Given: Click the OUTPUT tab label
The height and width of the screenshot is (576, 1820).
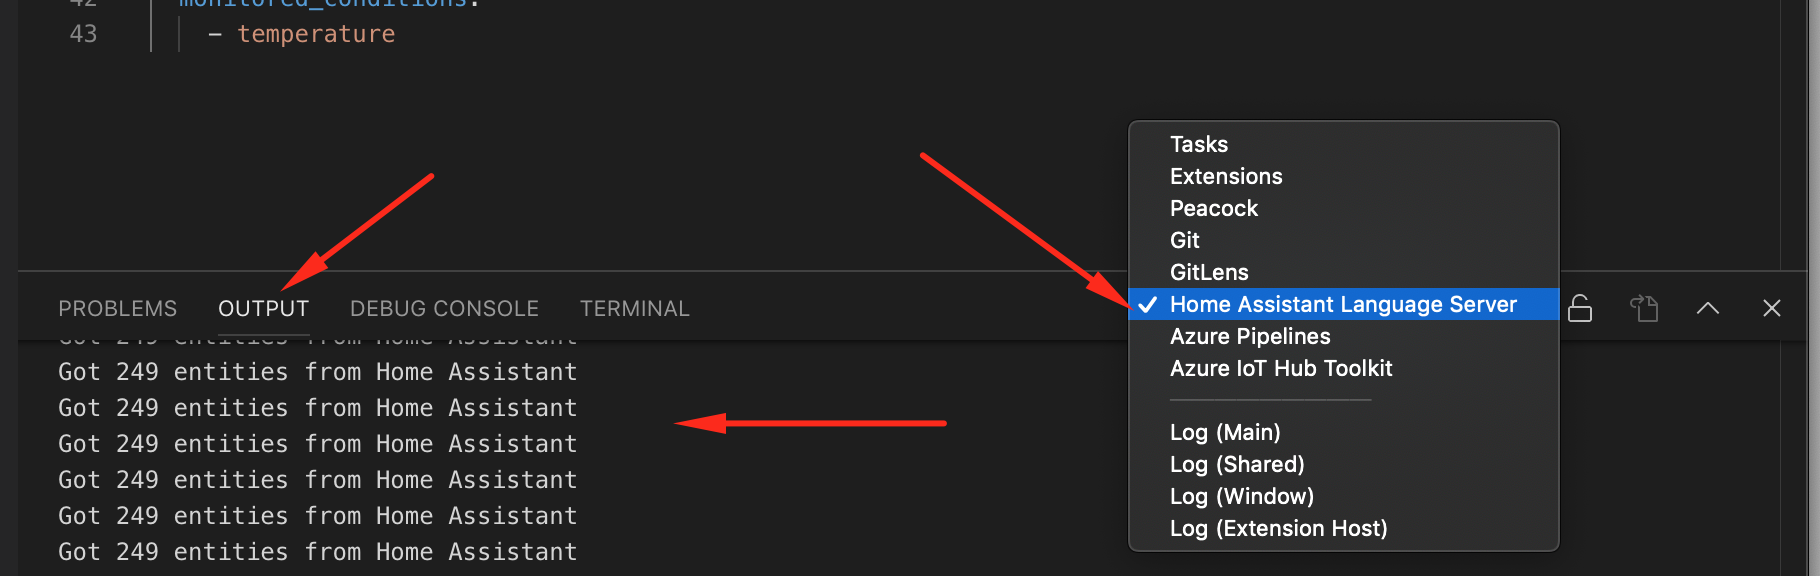Looking at the screenshot, I should click(263, 308).
